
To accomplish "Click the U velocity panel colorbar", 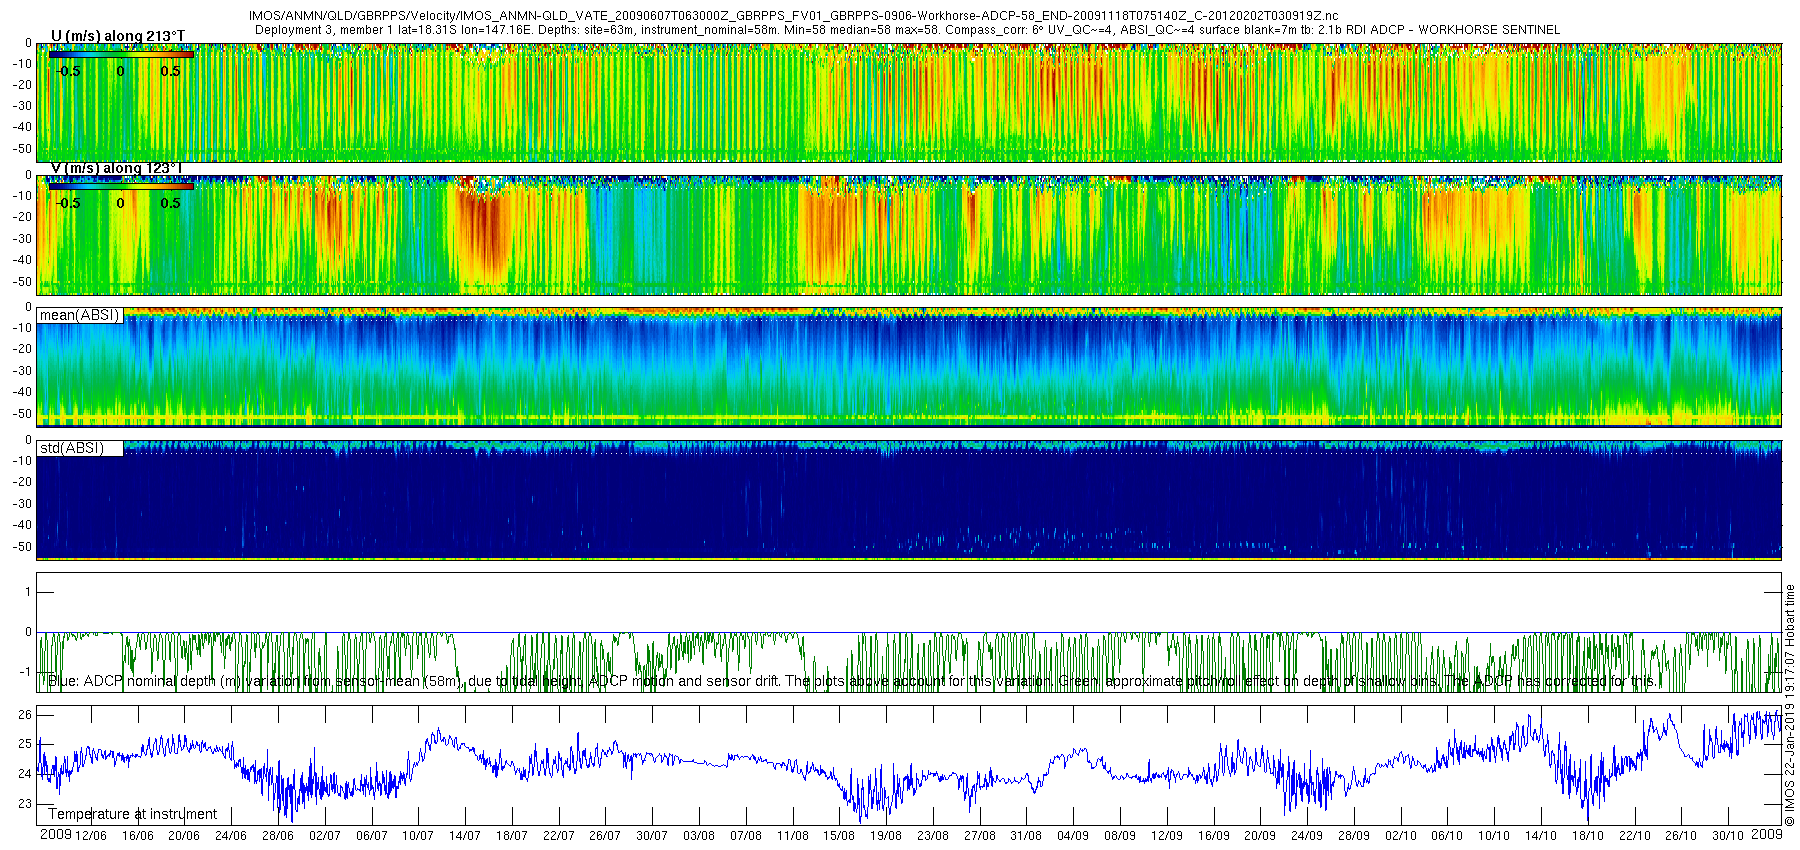I will pyautogui.click(x=121, y=54).
